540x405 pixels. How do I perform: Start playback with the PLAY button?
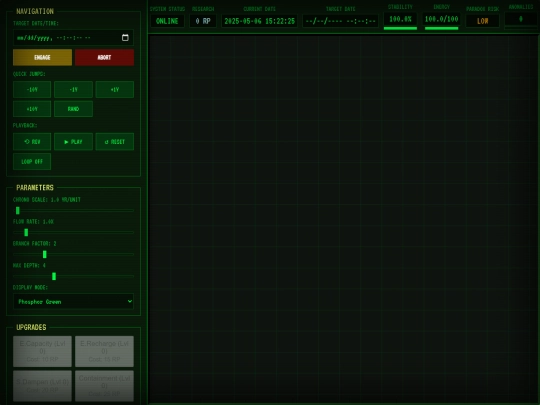click(x=73, y=142)
